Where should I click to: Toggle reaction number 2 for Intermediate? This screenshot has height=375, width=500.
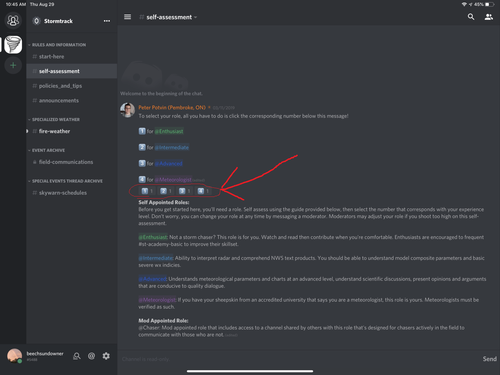166,191
